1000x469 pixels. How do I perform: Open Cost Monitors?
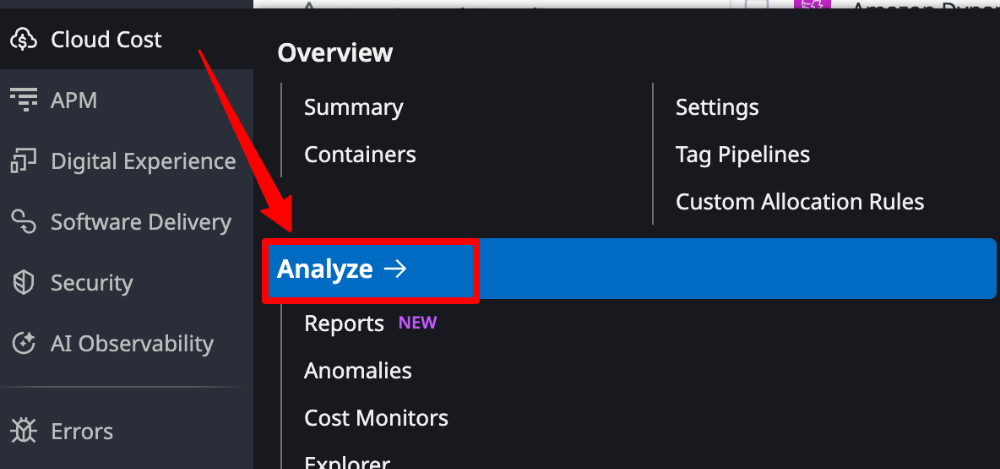coord(376,418)
